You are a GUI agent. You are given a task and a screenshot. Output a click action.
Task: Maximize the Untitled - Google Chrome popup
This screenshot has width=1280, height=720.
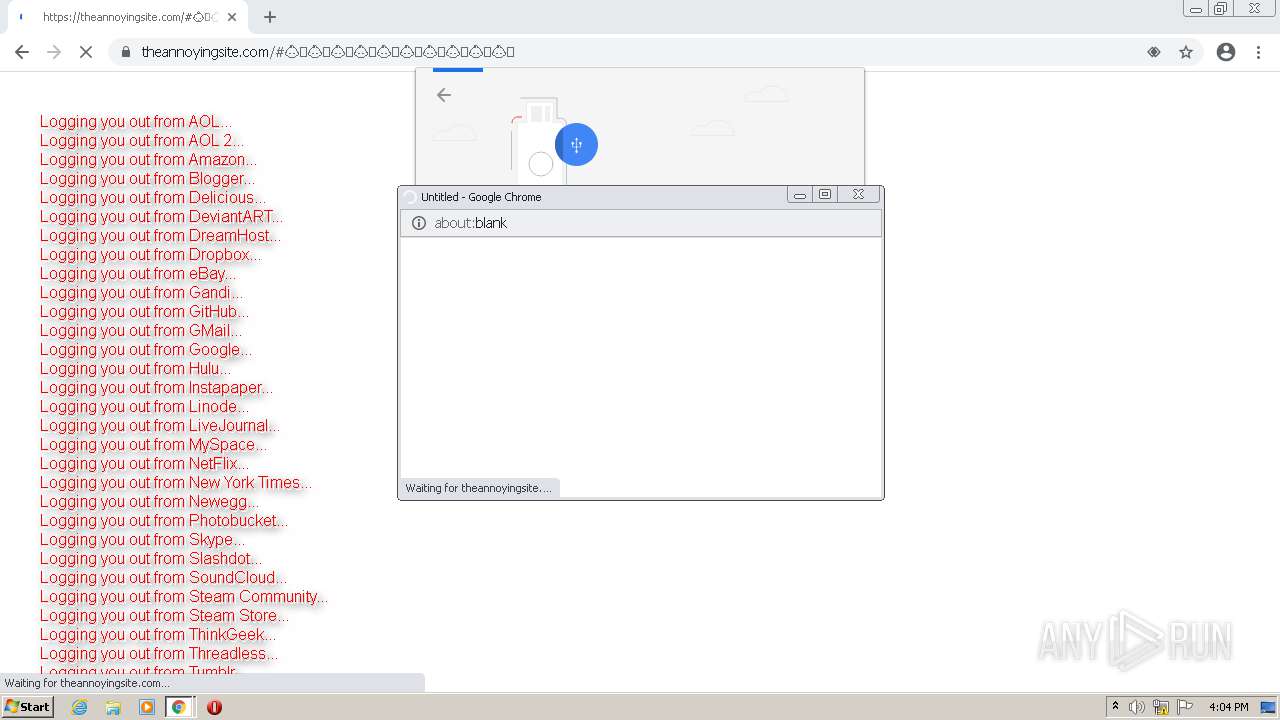click(x=825, y=195)
